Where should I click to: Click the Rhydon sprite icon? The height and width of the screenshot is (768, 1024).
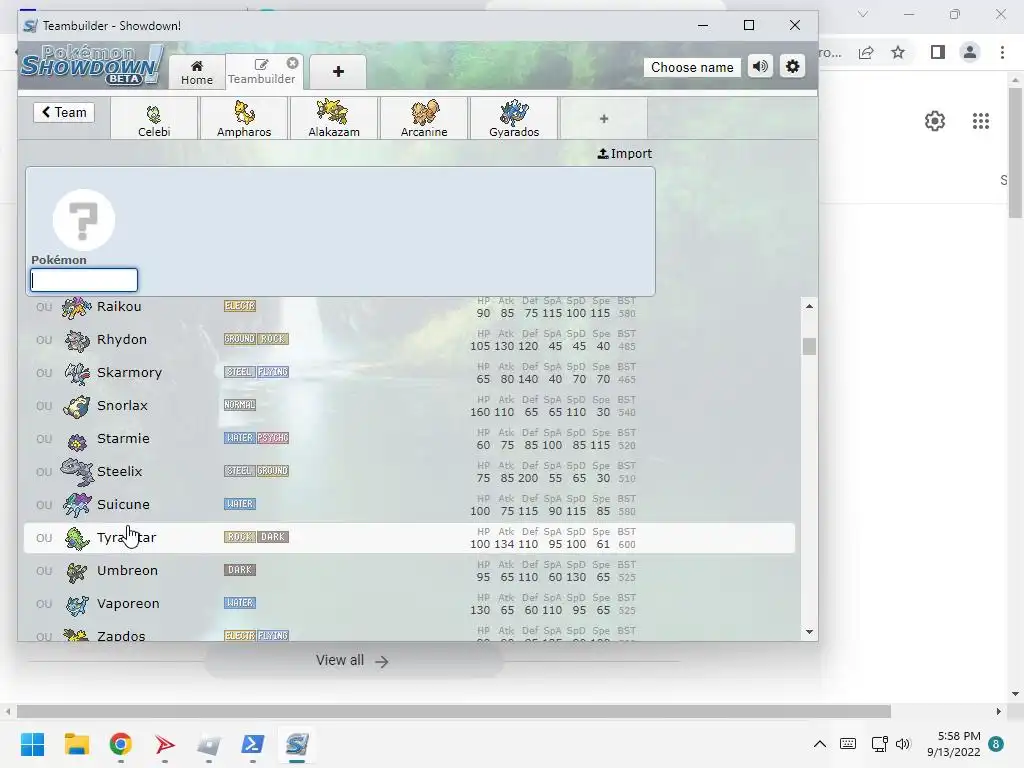[x=76, y=340]
